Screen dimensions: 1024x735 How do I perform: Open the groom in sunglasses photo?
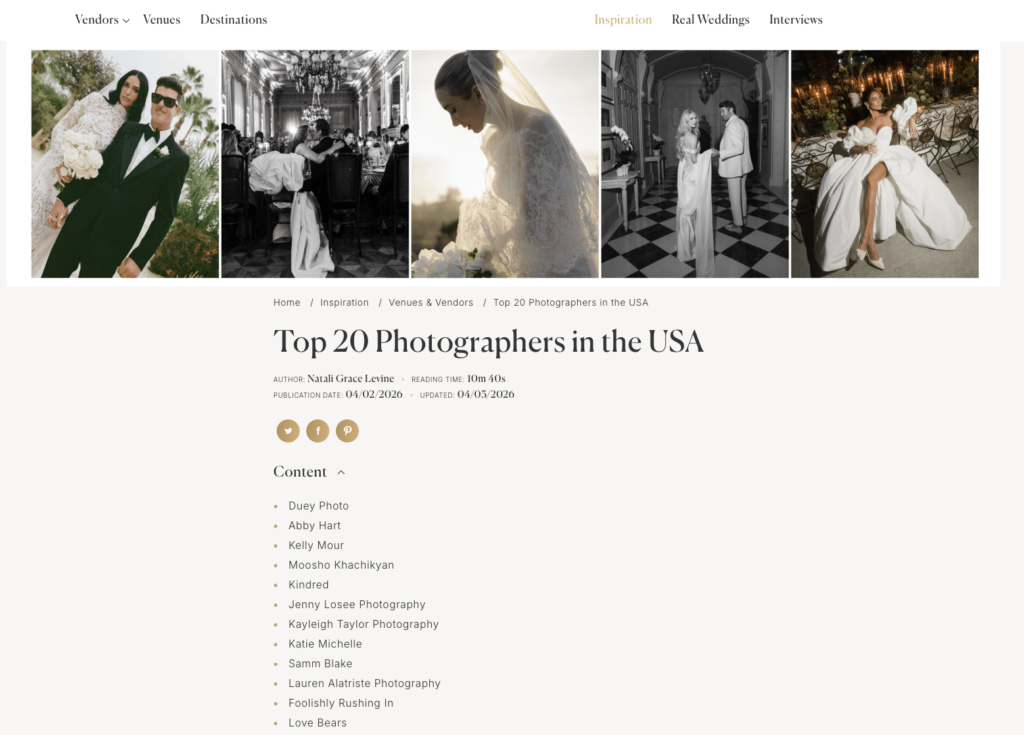[125, 164]
